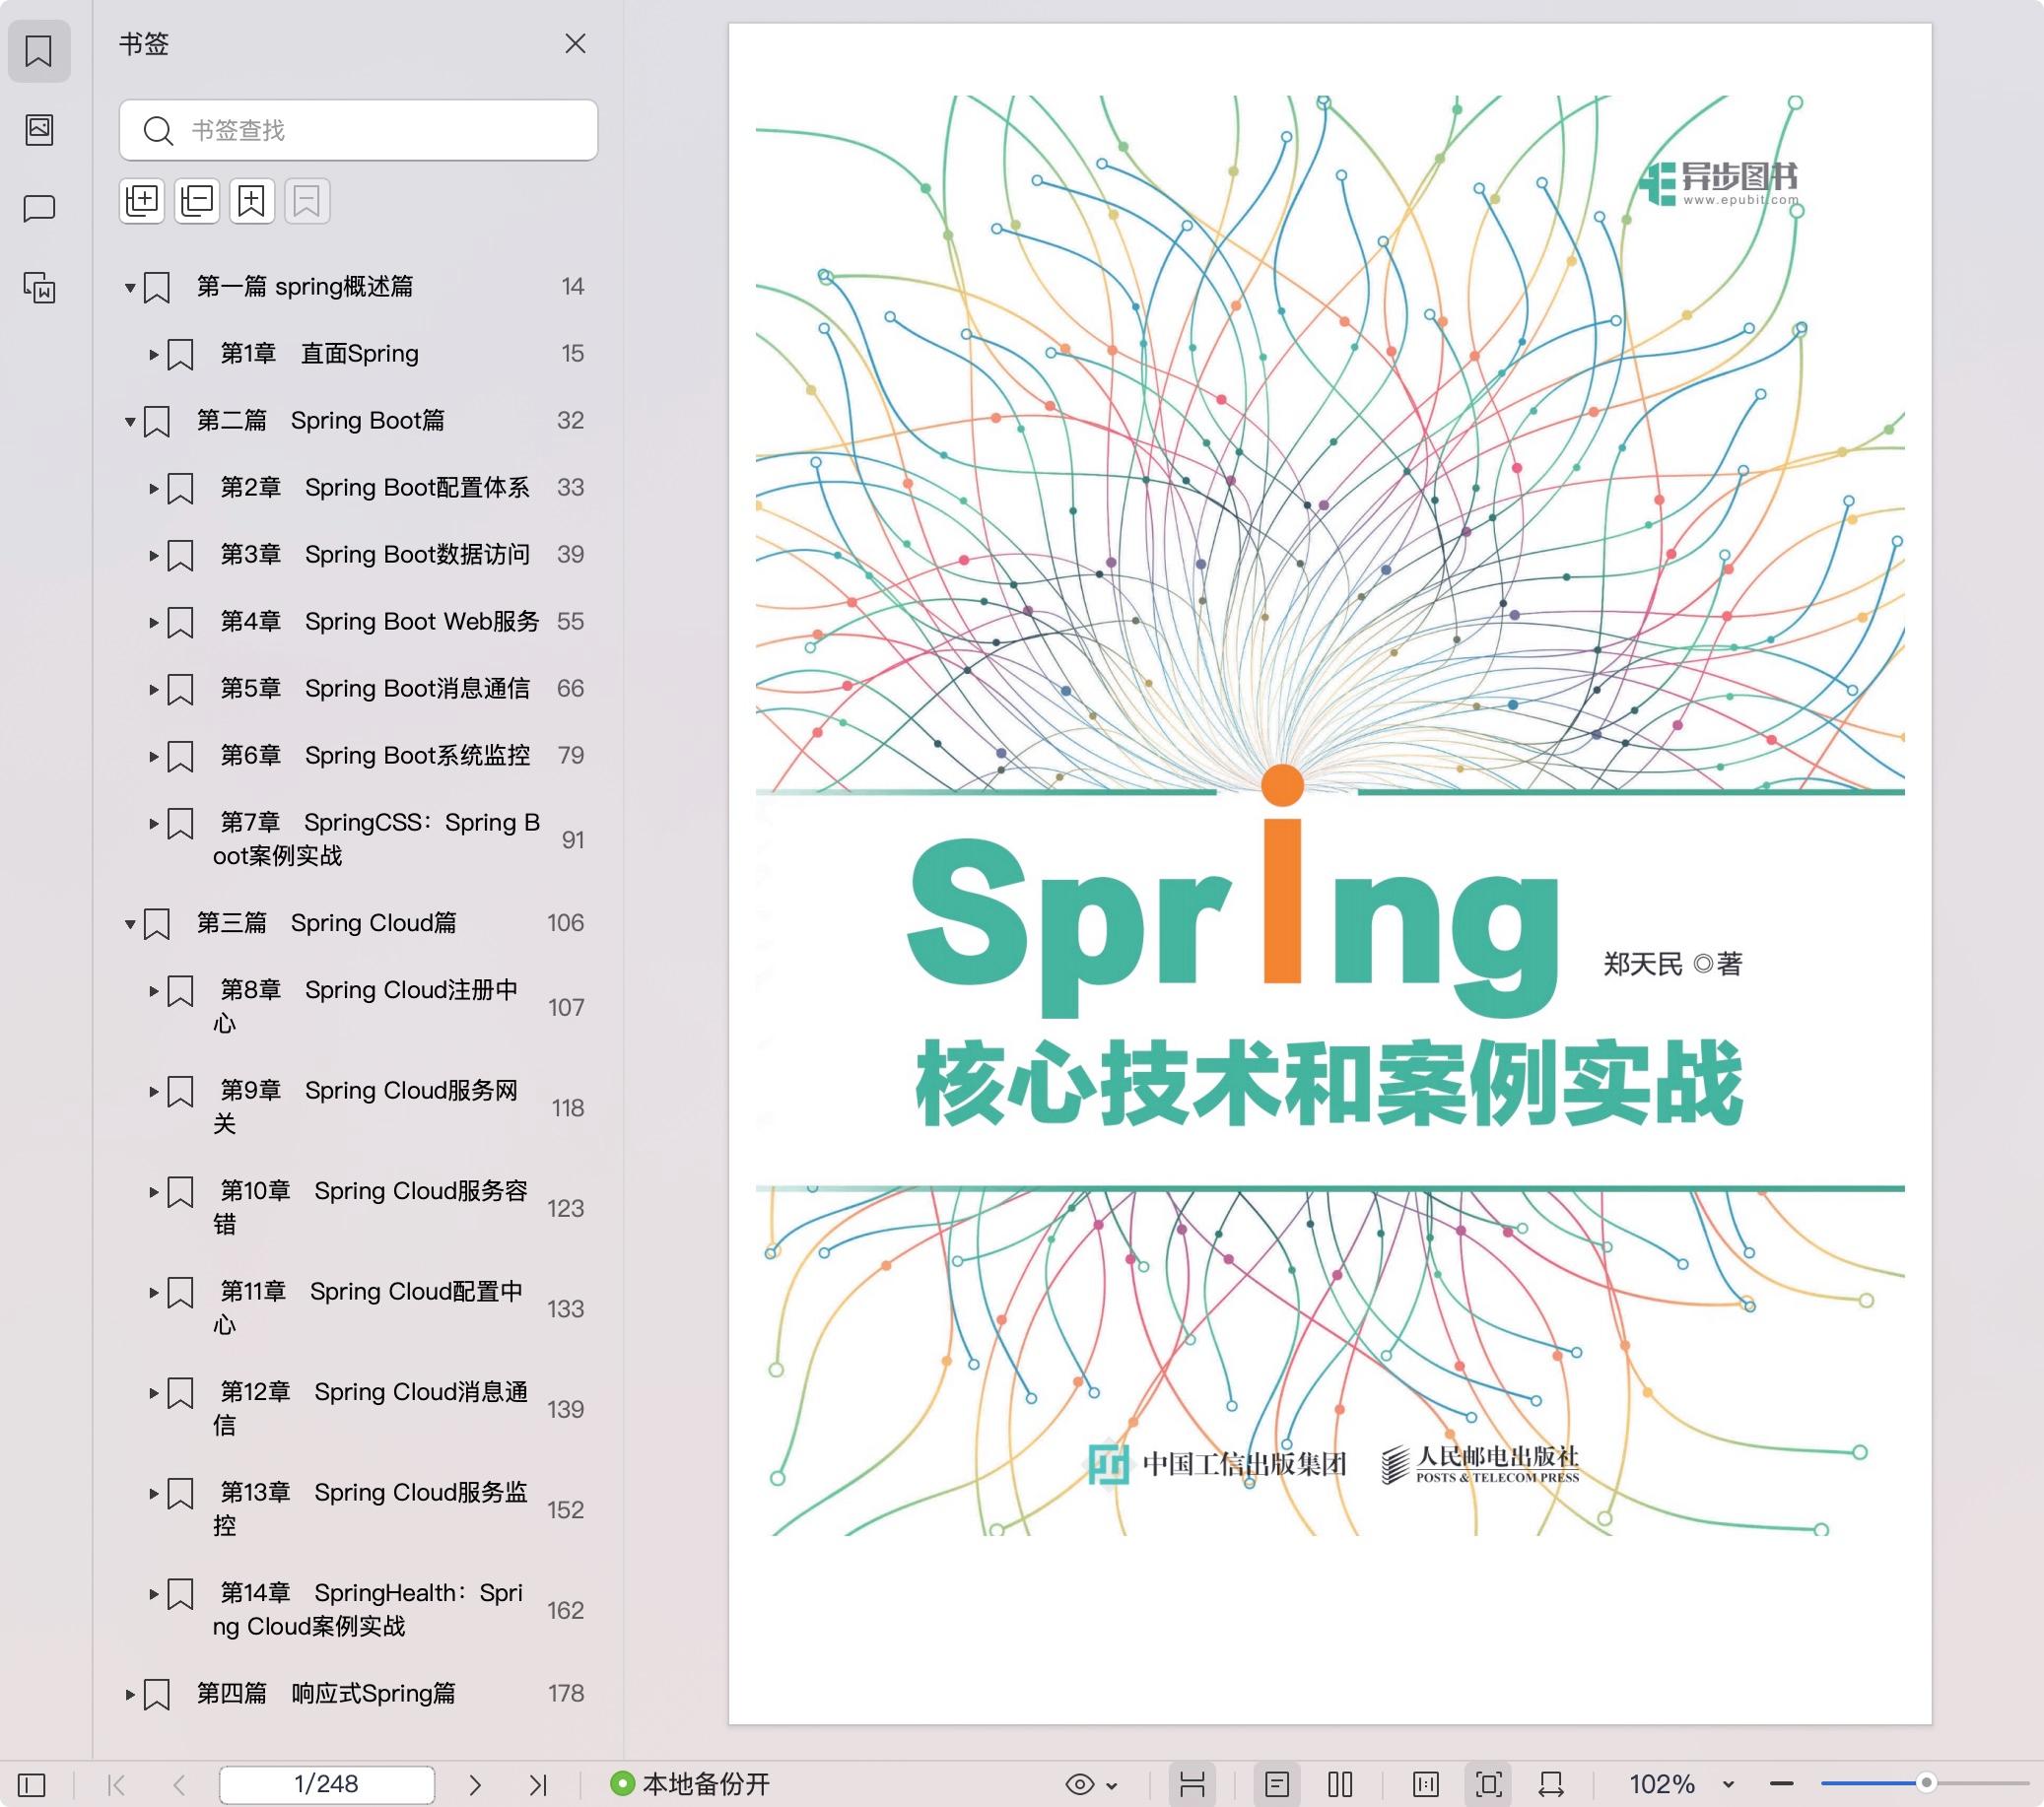Click bookmark icon beside 第三篇 Spring Cloud篇
The width and height of the screenshot is (2044, 1807).
[x=157, y=924]
